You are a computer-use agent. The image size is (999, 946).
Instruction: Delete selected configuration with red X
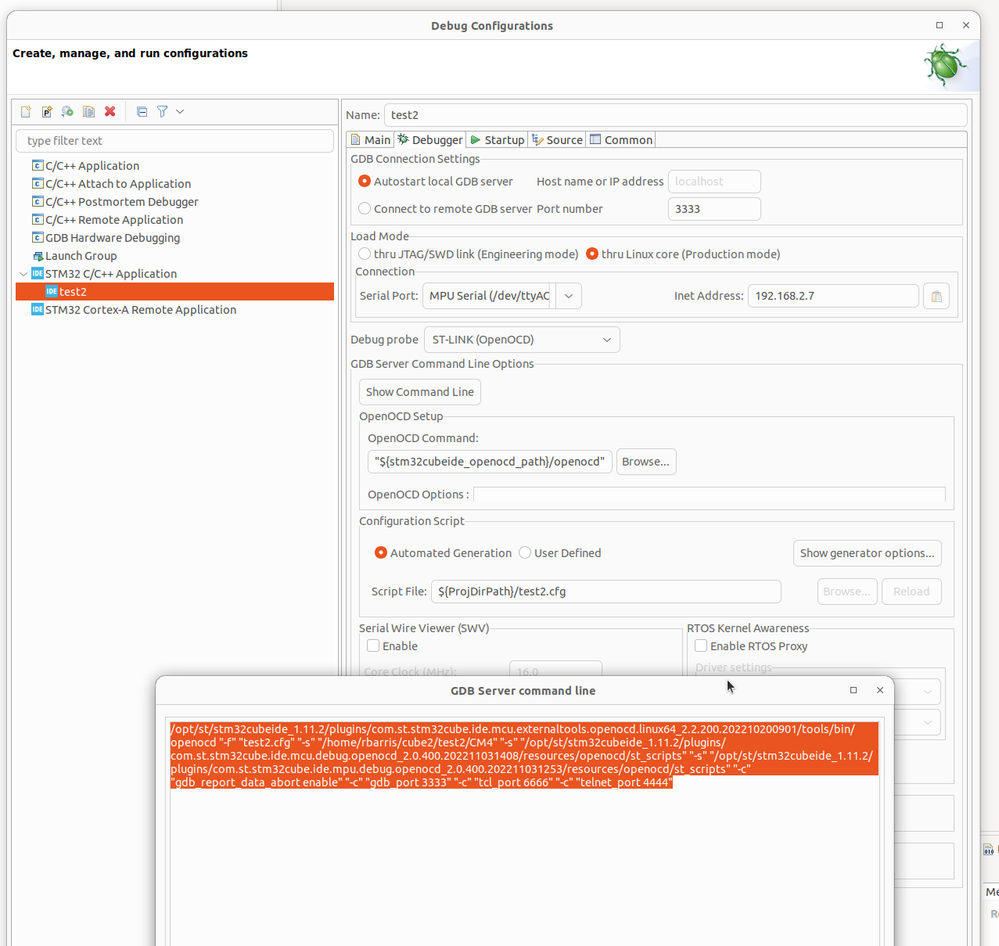click(x=110, y=112)
